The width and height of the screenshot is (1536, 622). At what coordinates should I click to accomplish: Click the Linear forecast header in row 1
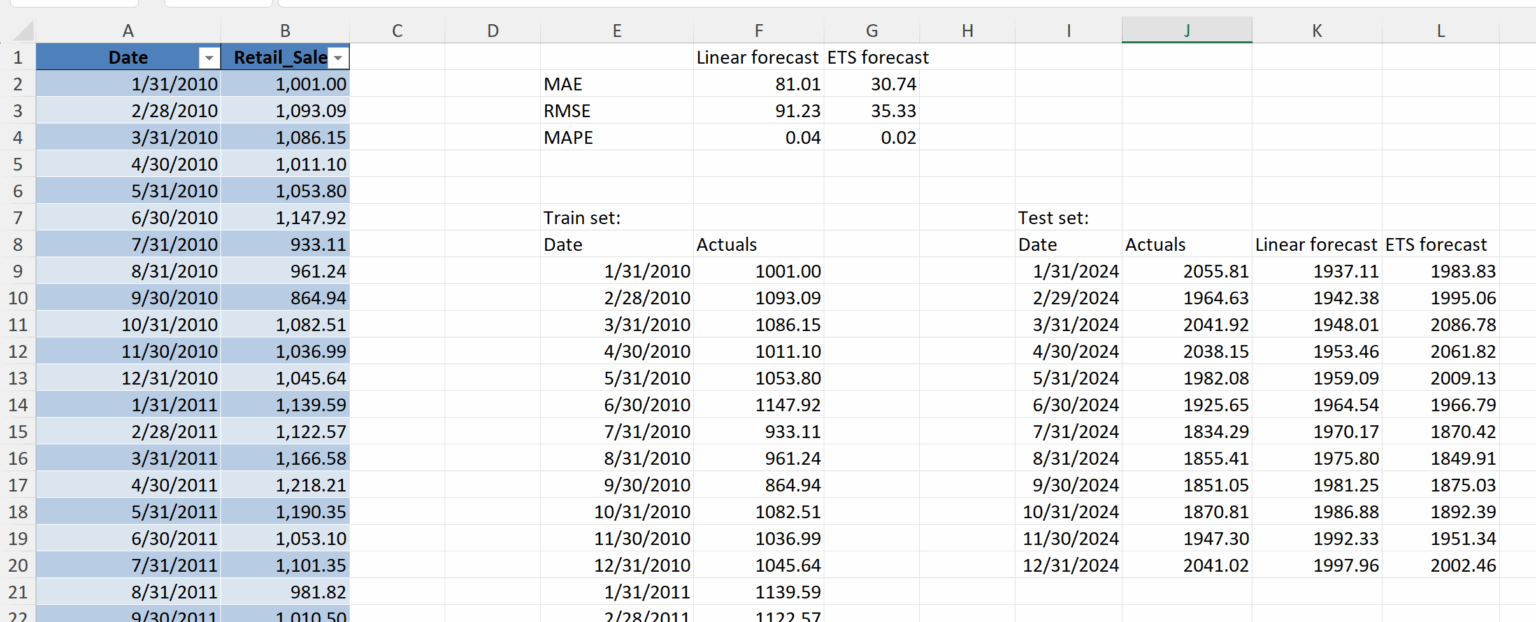click(x=758, y=58)
